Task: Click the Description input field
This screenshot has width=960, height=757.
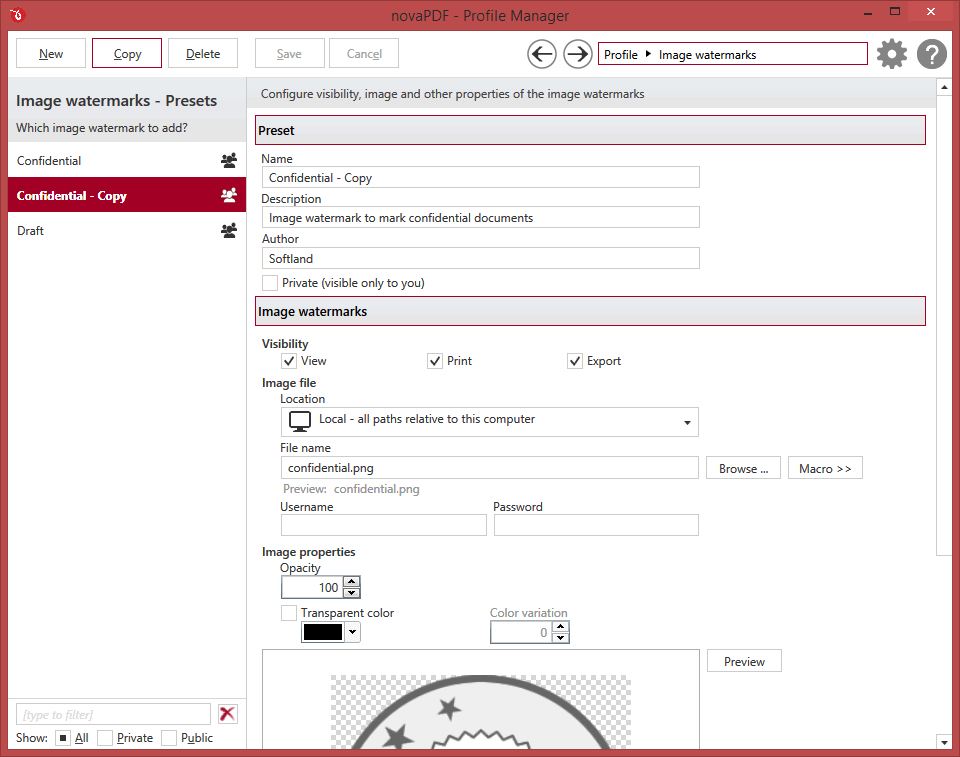Action: click(481, 217)
